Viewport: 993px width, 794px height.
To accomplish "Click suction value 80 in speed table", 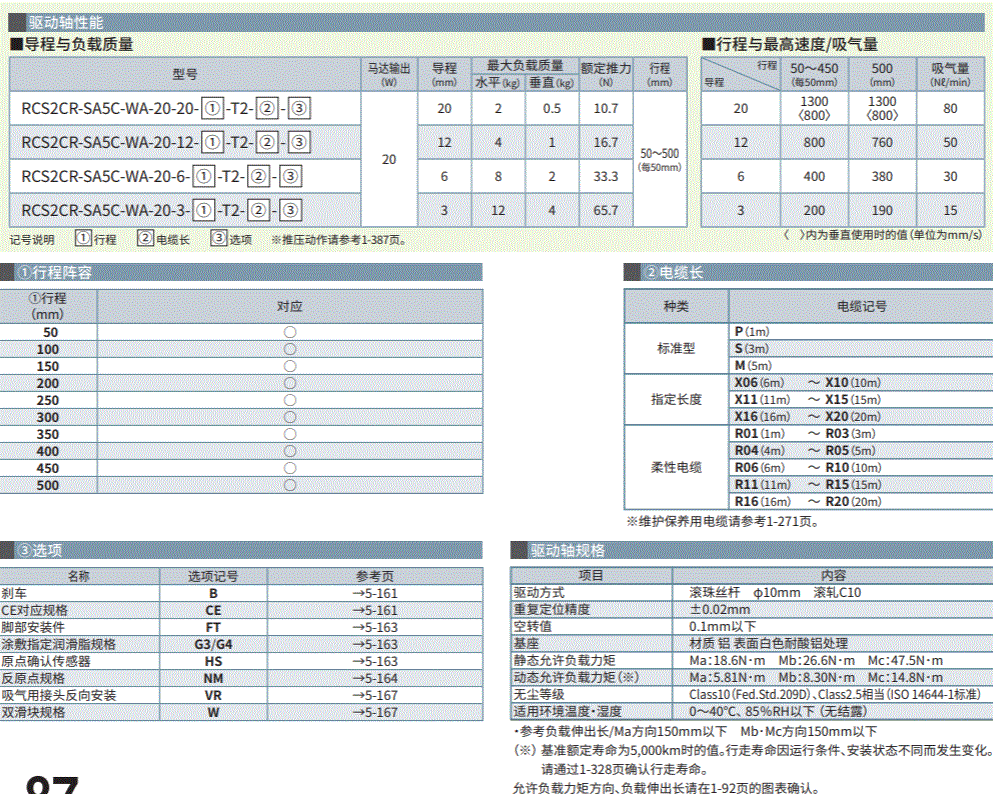I will [950, 108].
